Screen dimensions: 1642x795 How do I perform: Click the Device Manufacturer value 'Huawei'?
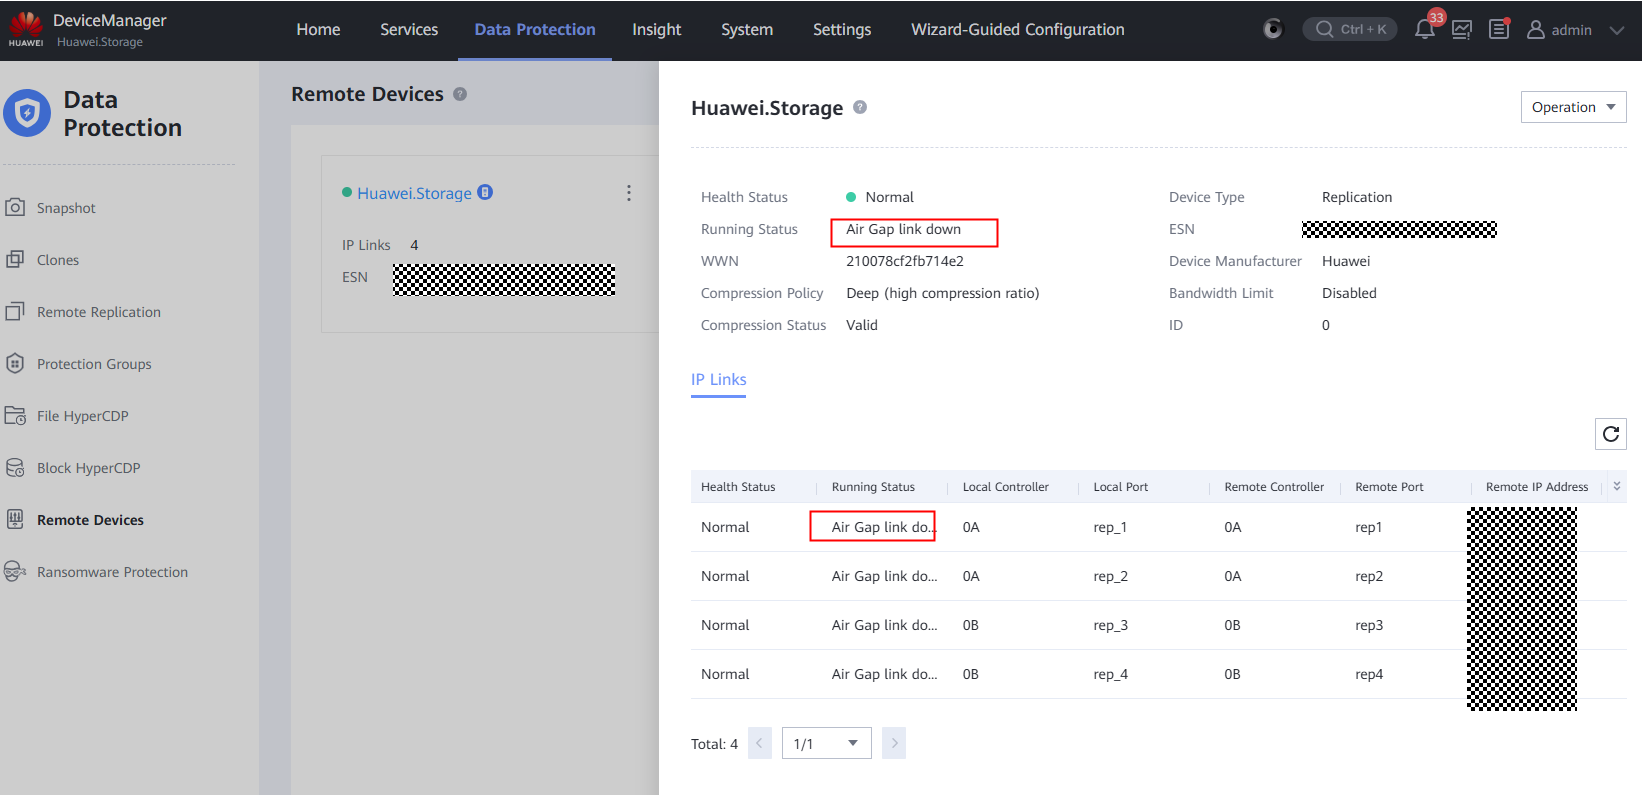(x=1346, y=261)
